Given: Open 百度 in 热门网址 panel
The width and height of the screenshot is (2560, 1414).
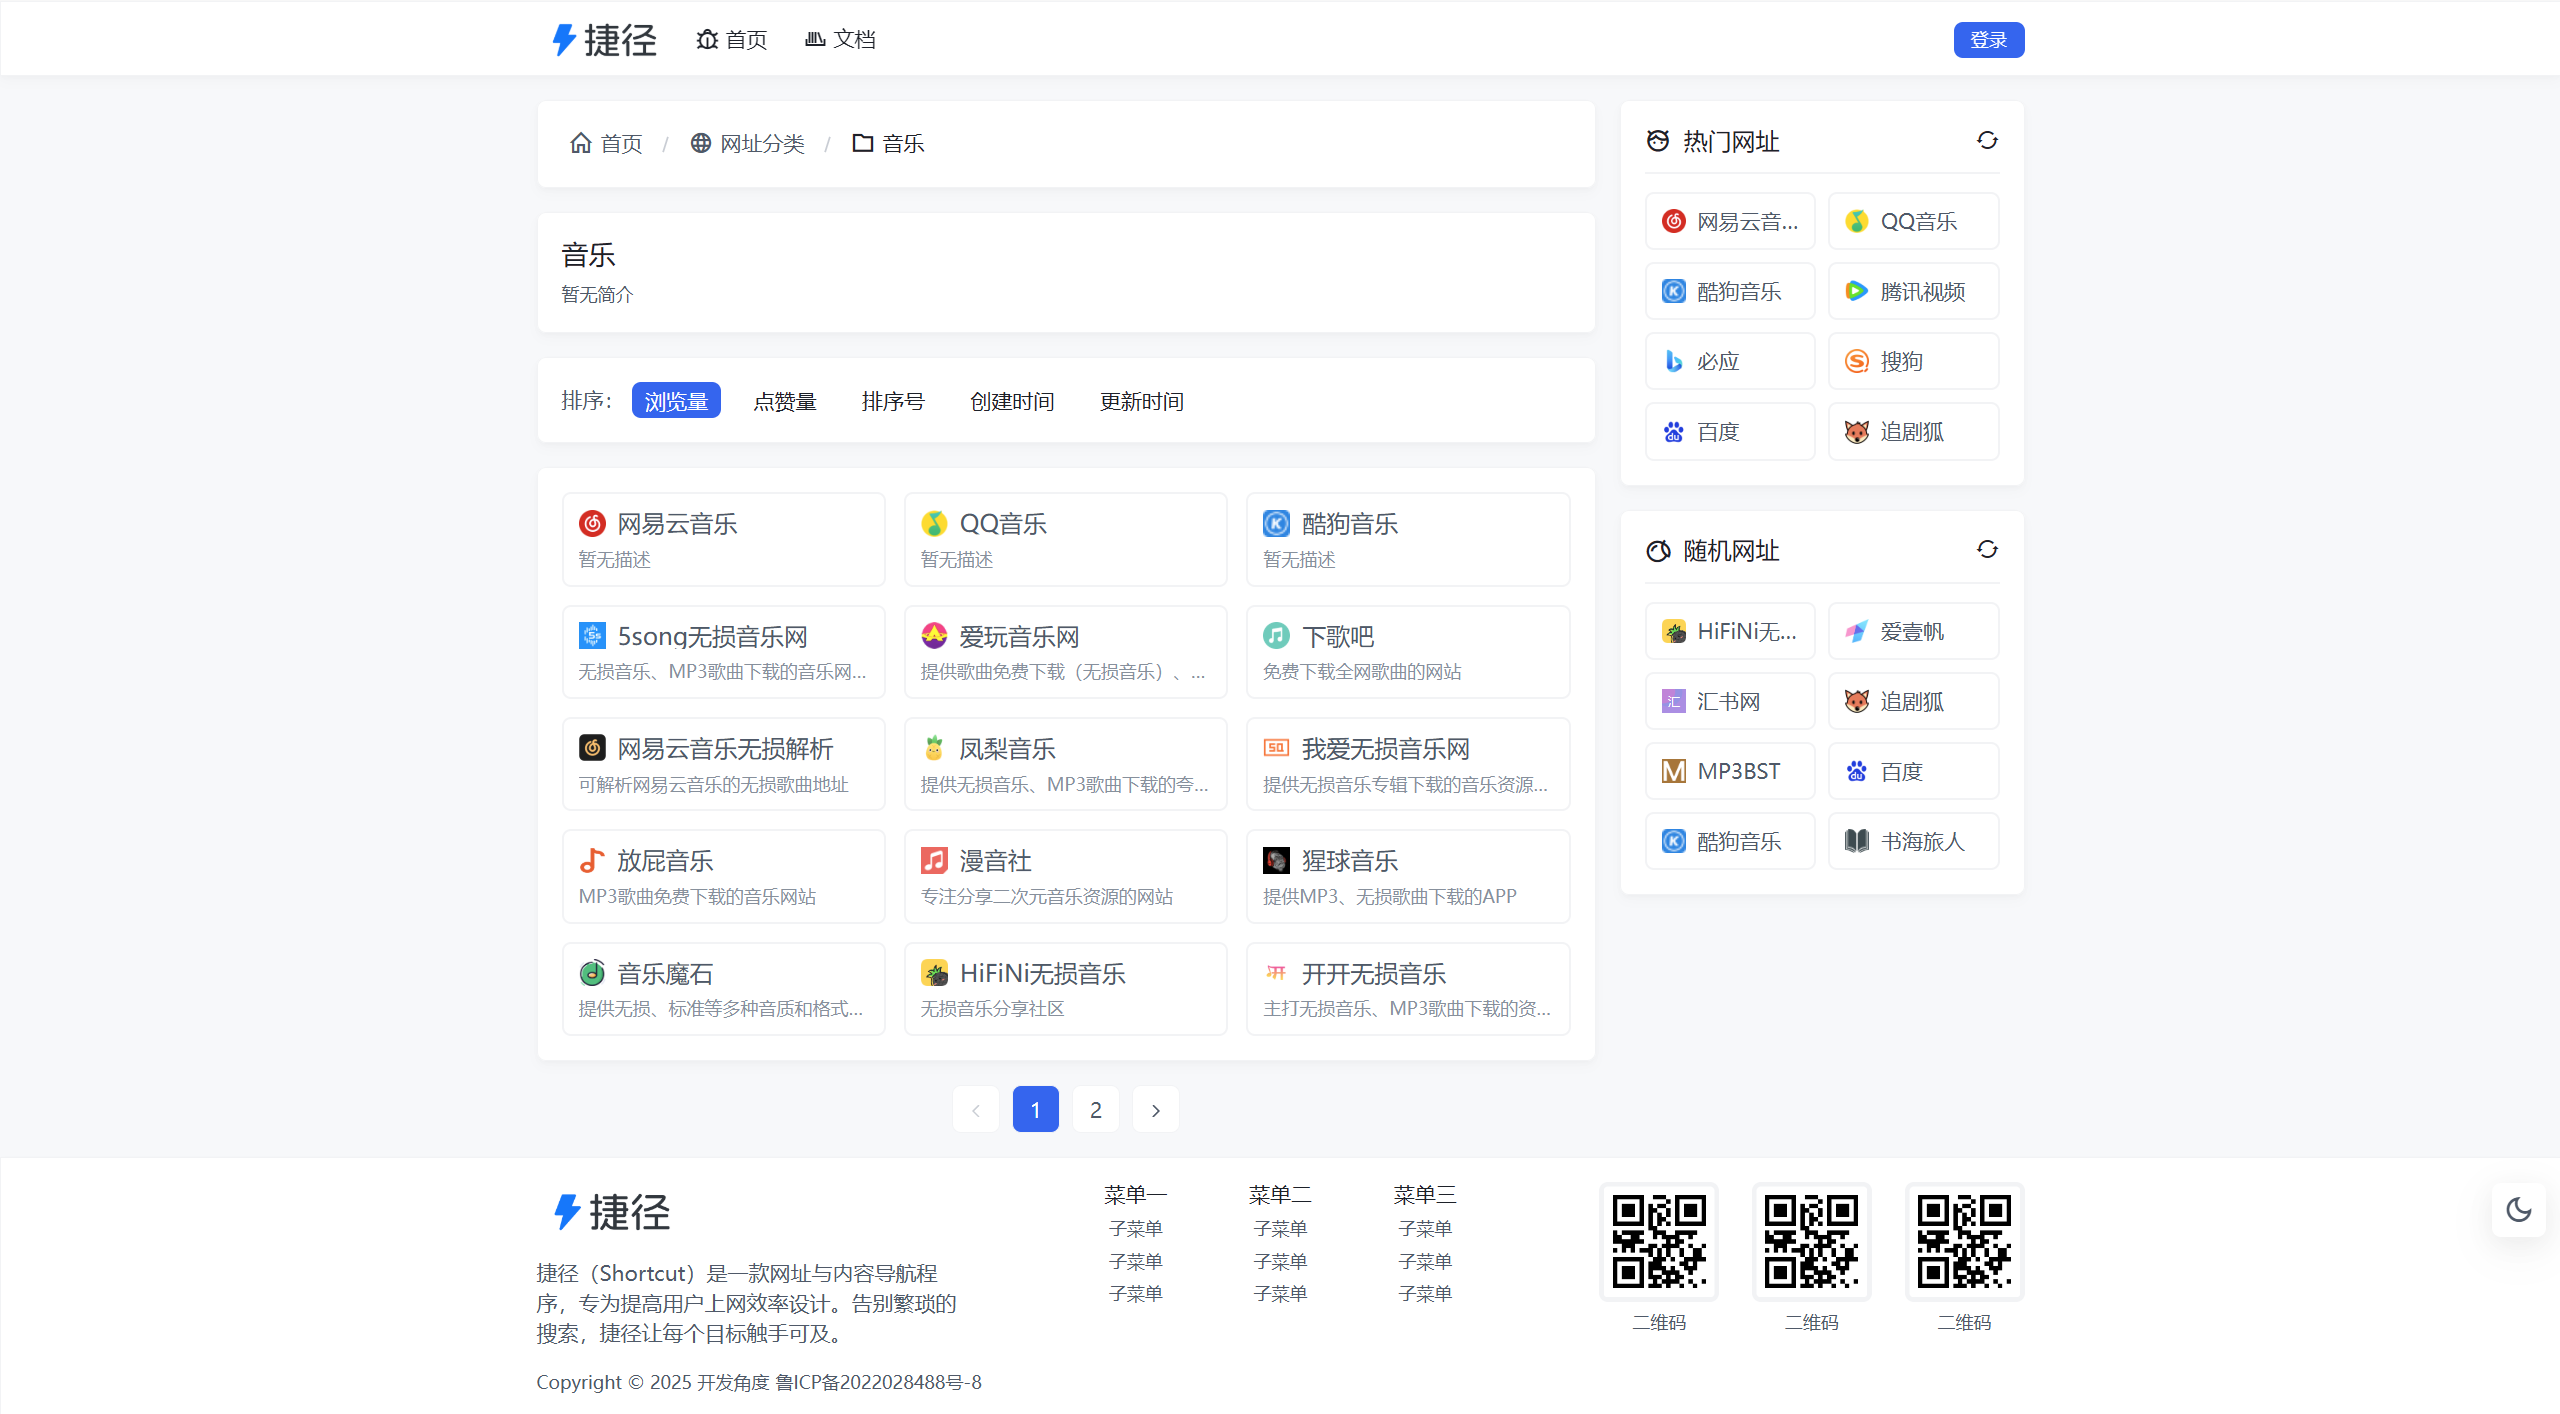Looking at the screenshot, I should 1730,432.
